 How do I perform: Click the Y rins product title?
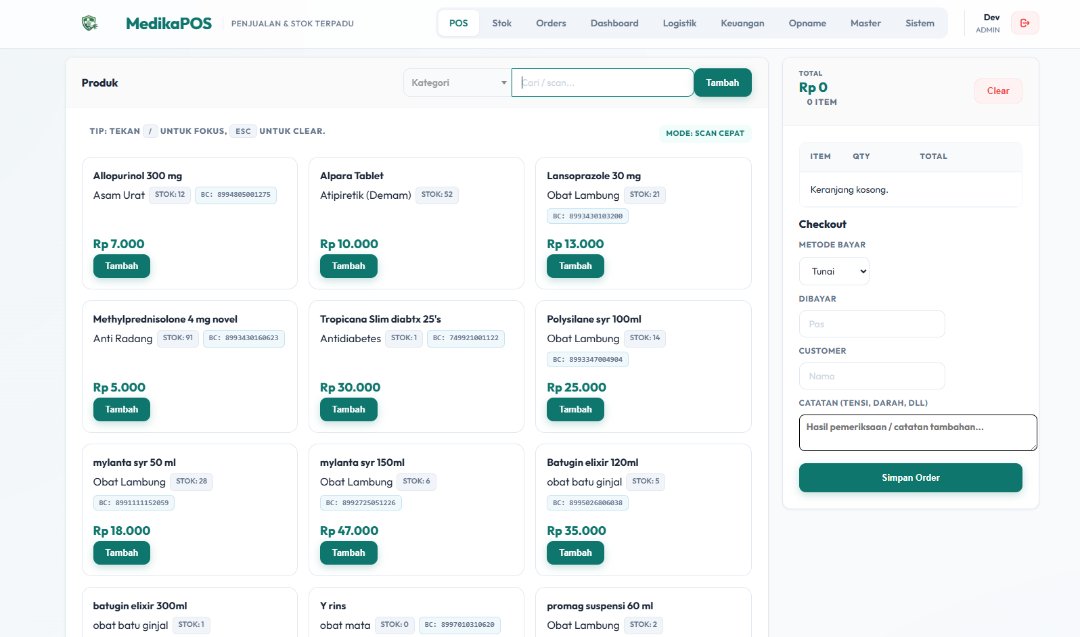point(333,606)
